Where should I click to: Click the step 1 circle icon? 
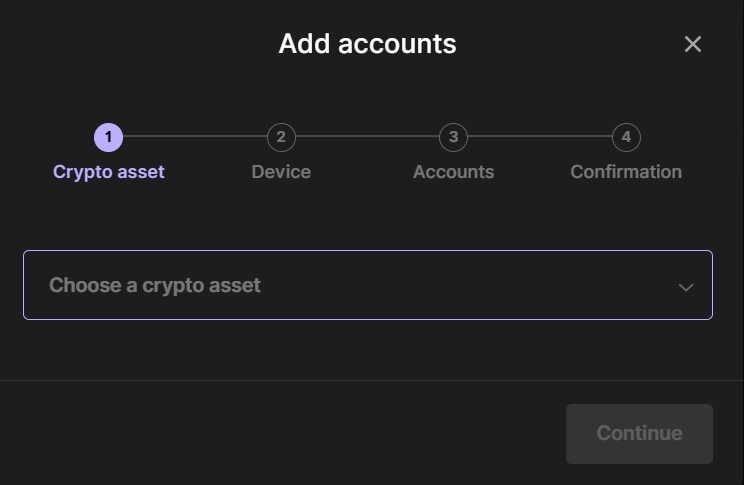(108, 137)
